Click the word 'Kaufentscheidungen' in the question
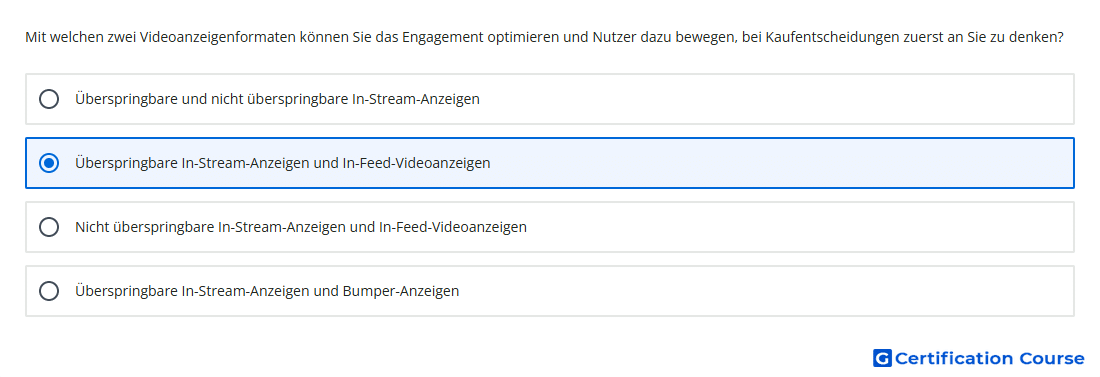 833,37
